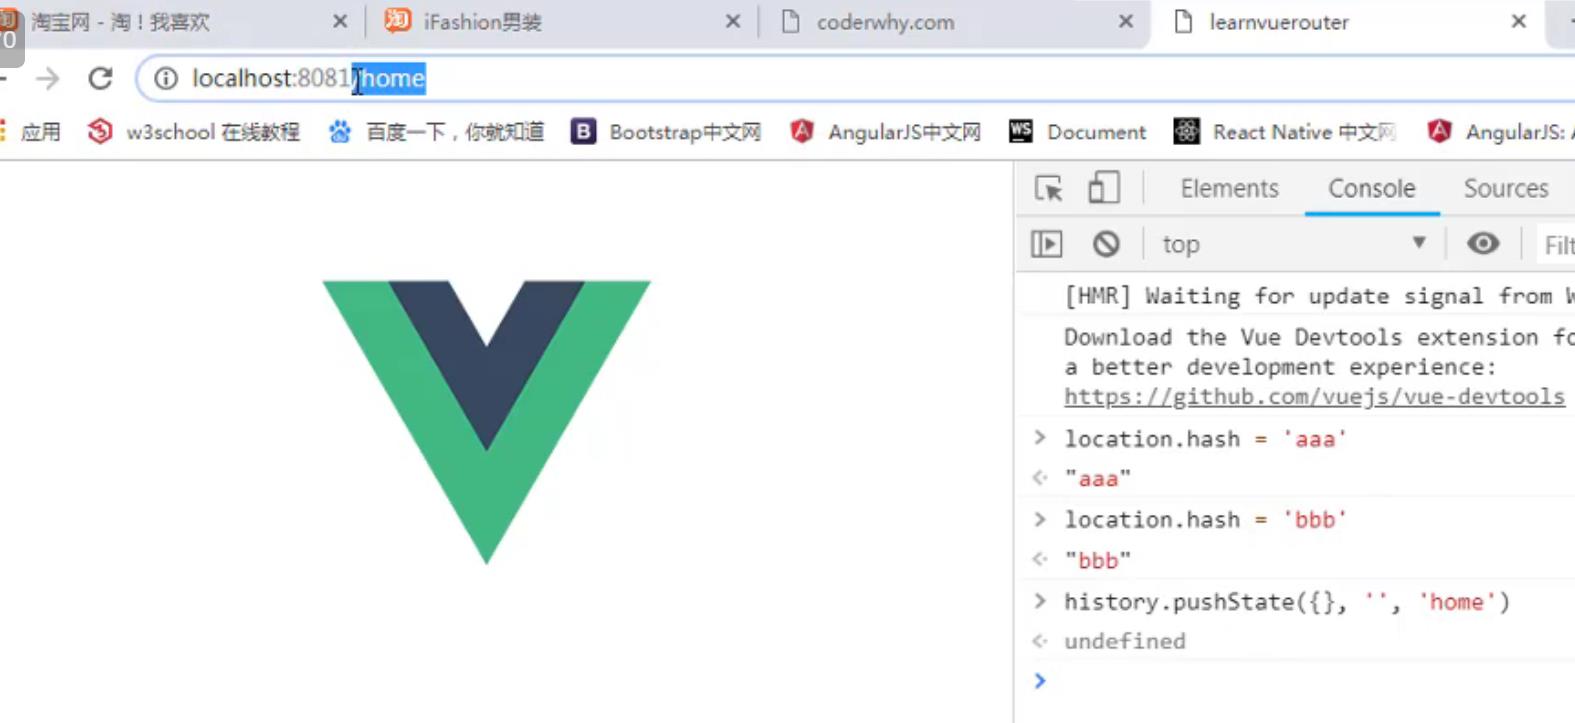The image size is (1575, 723).
Task: Toggle the device toolbar icon in DevTools
Action: (x=1104, y=188)
